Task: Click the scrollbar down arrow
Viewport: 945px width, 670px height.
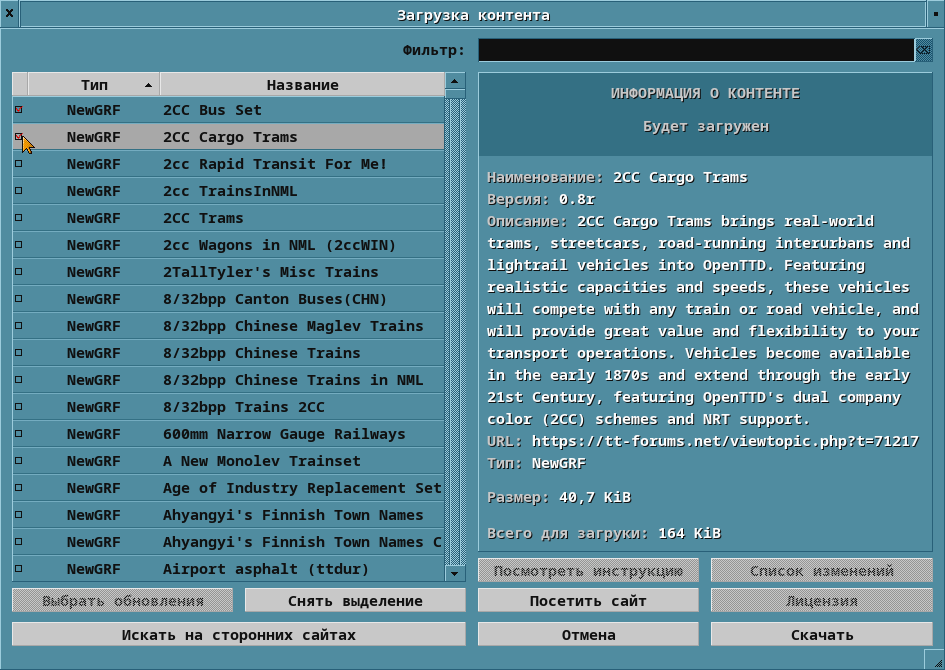Action: pos(454,573)
